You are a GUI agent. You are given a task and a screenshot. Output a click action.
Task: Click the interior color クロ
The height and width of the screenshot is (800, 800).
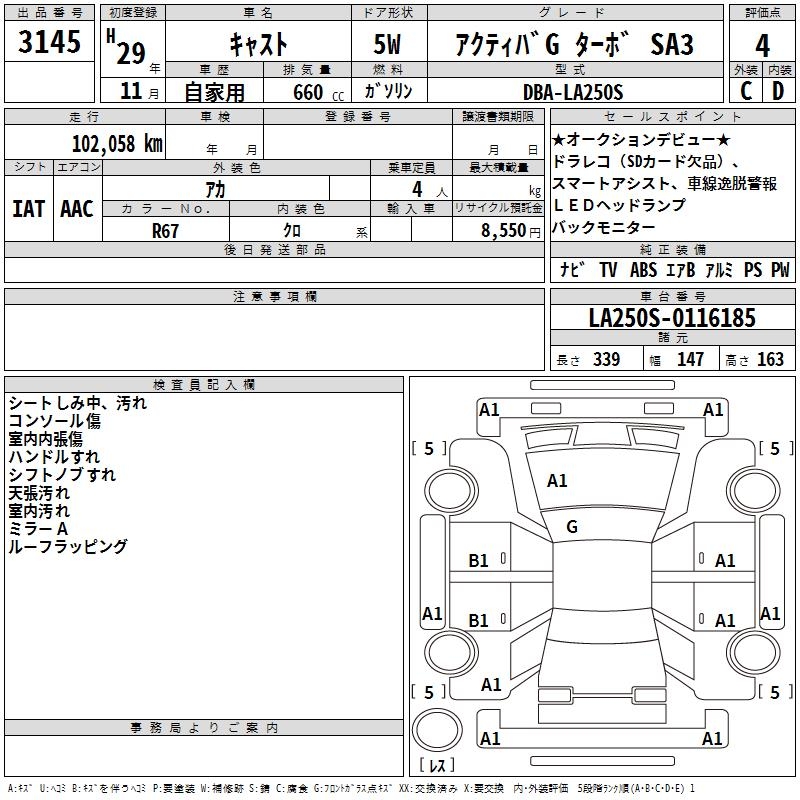tap(292, 231)
